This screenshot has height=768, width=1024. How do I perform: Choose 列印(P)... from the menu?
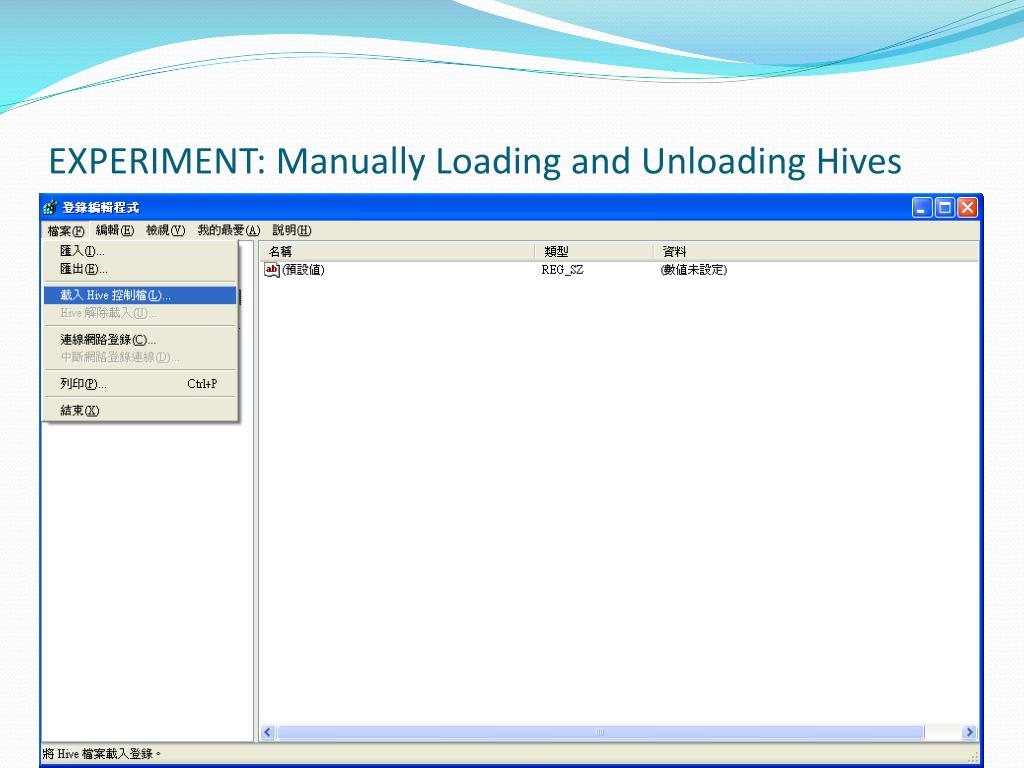click(84, 384)
